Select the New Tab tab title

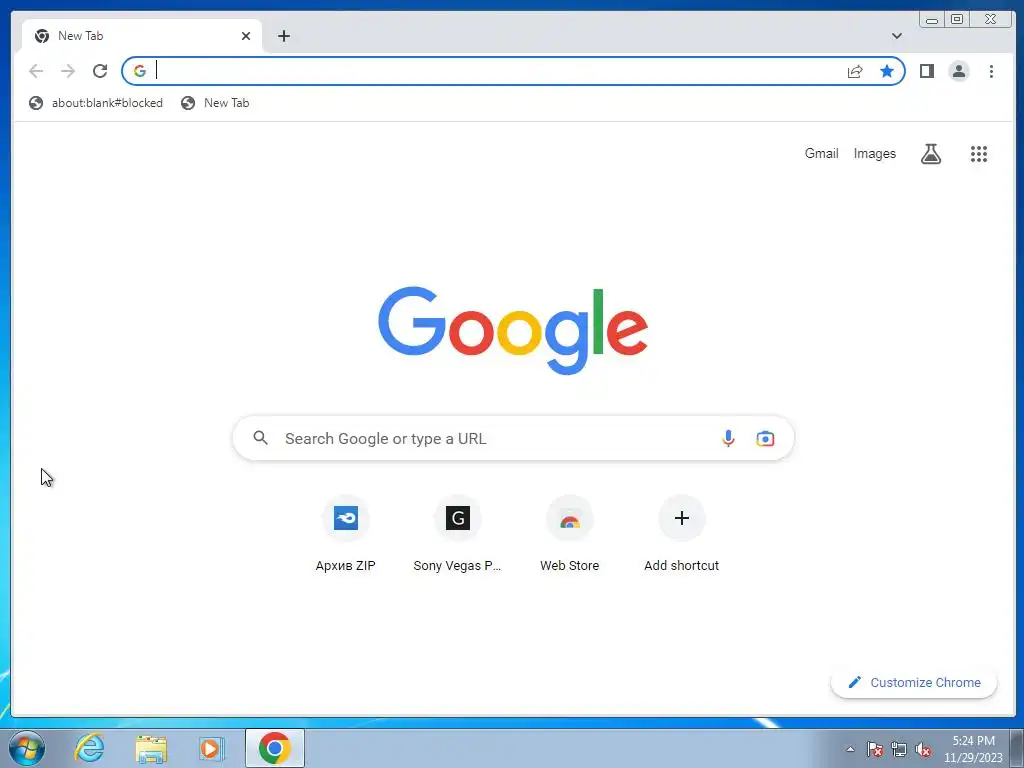[x=80, y=36]
